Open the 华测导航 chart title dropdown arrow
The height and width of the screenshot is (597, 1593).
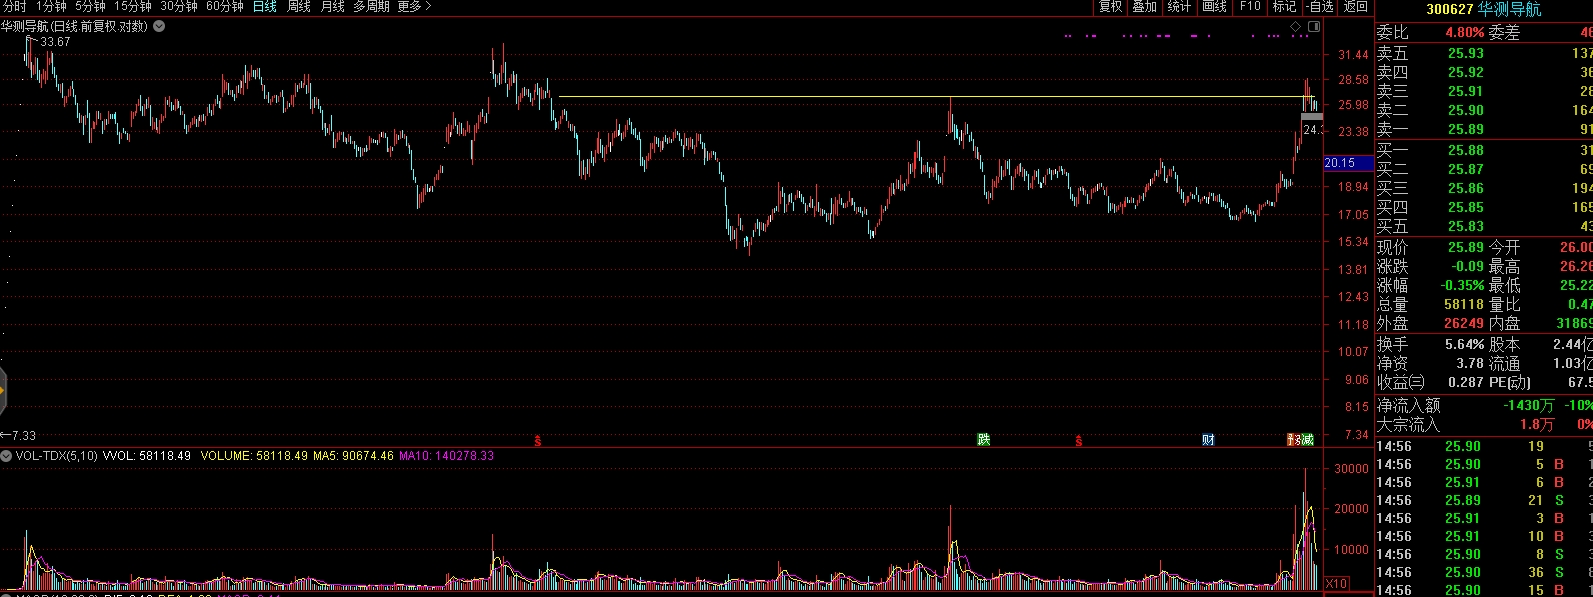coord(159,27)
